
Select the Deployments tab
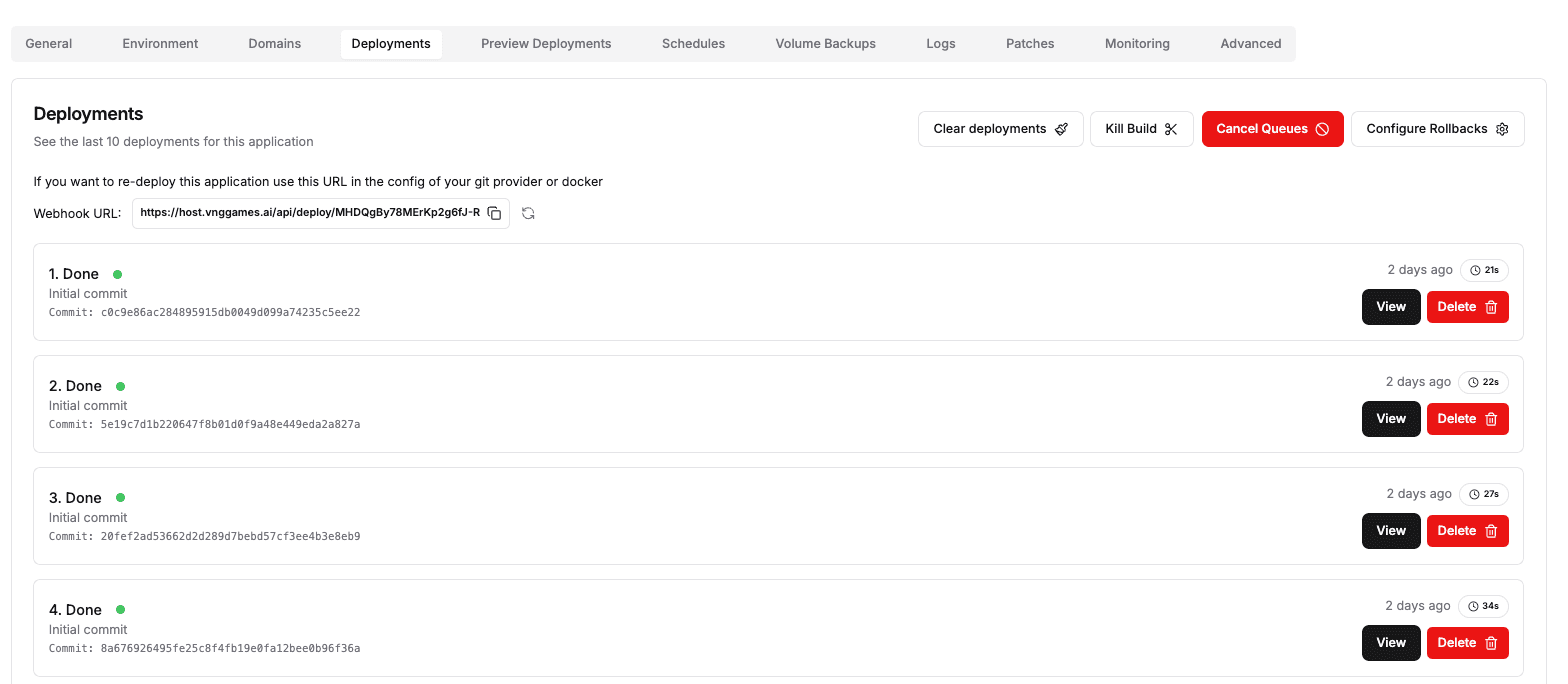391,44
